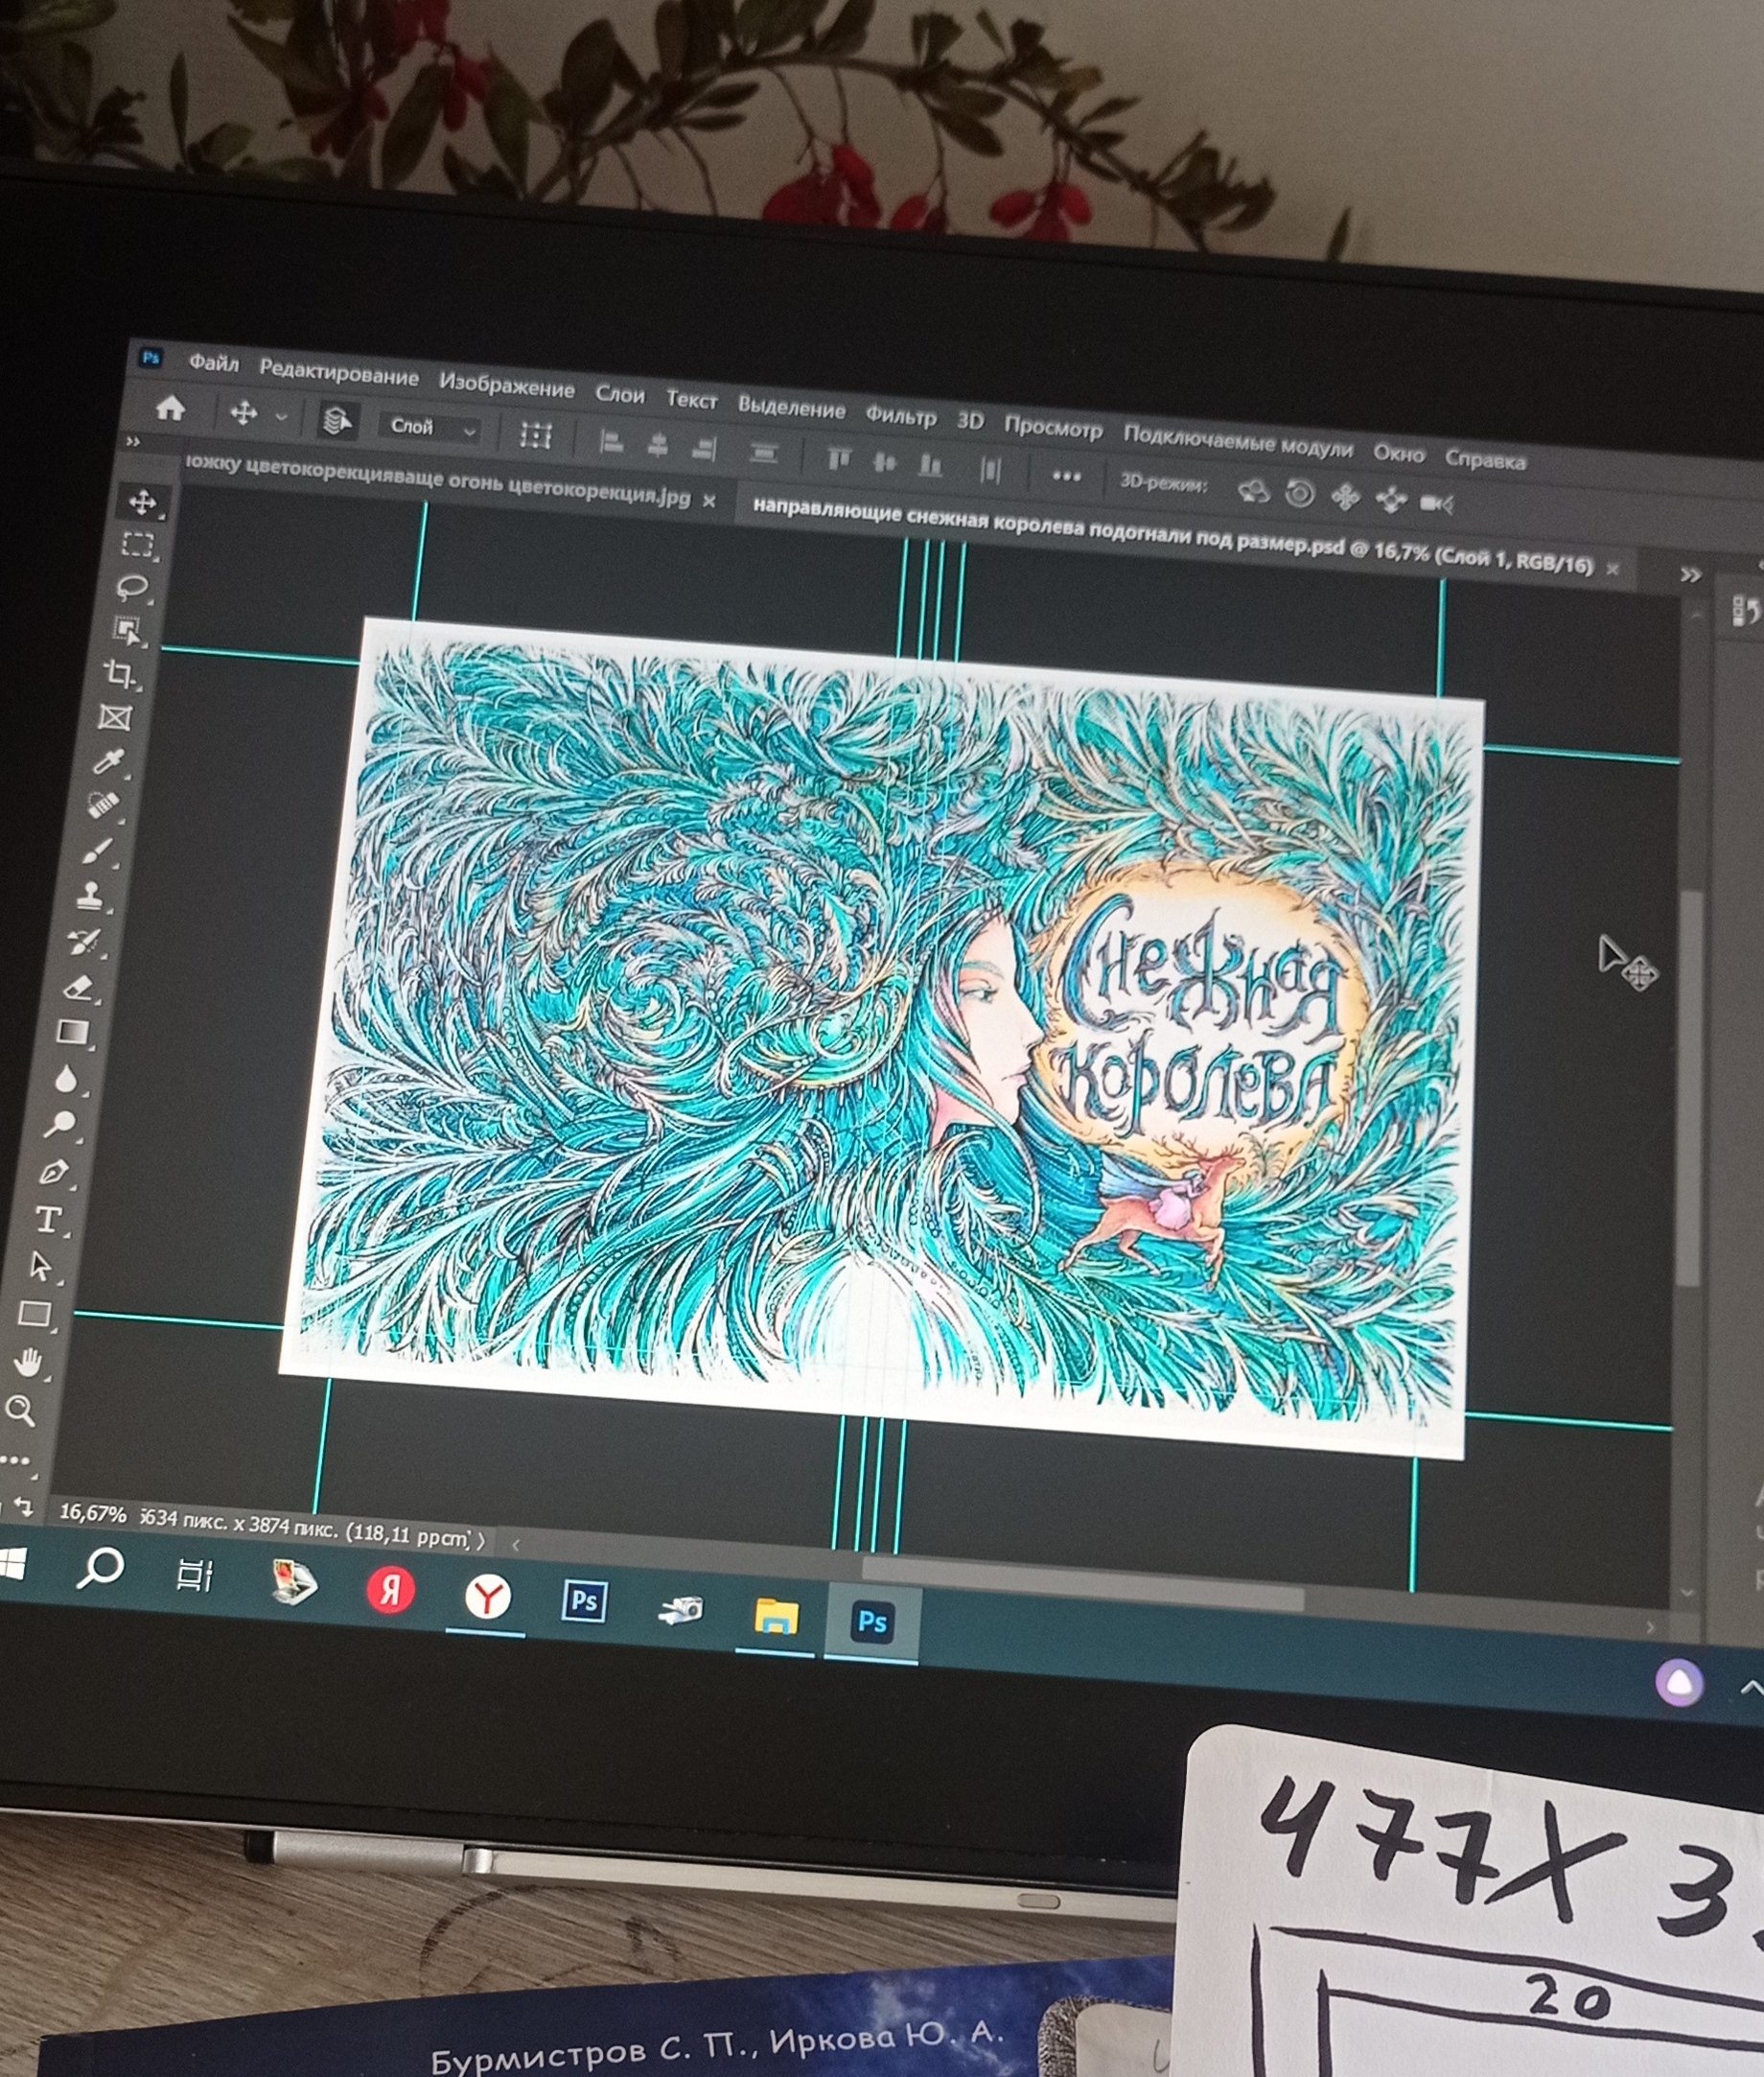Open the Изображение menu
The image size is (1764, 2077).
[x=506, y=387]
